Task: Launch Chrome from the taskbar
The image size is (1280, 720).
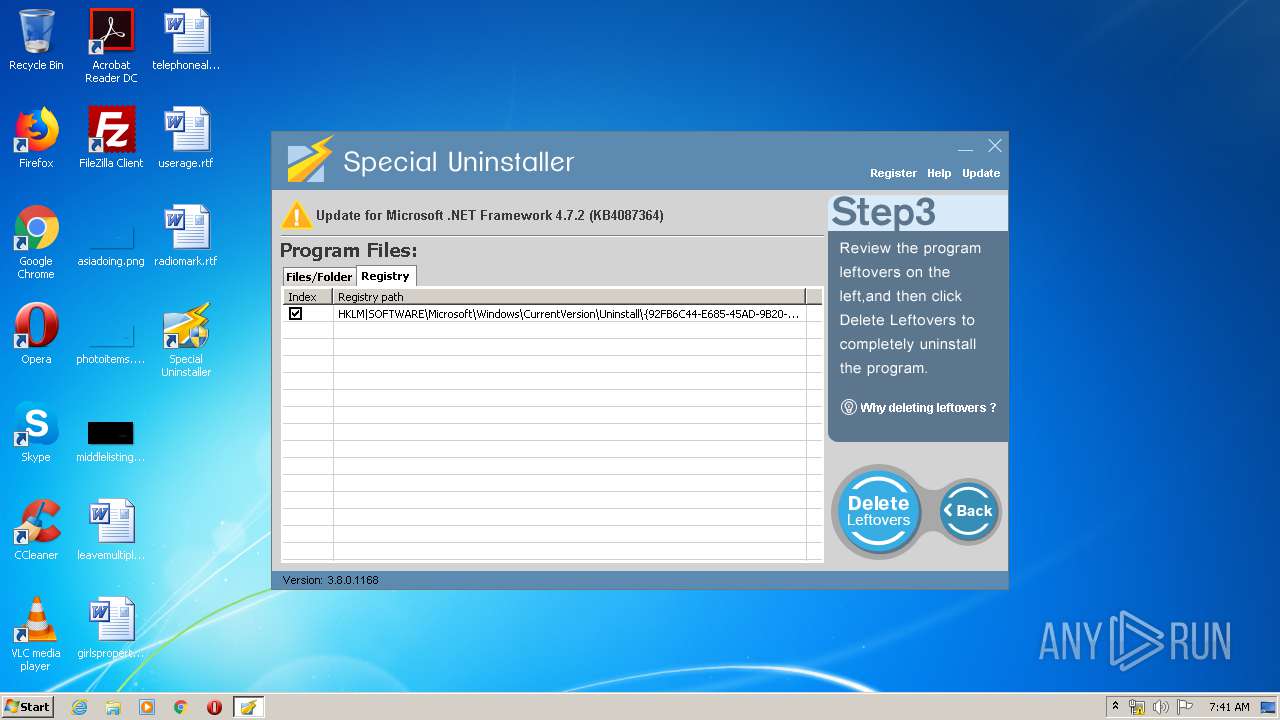Action: 180,707
